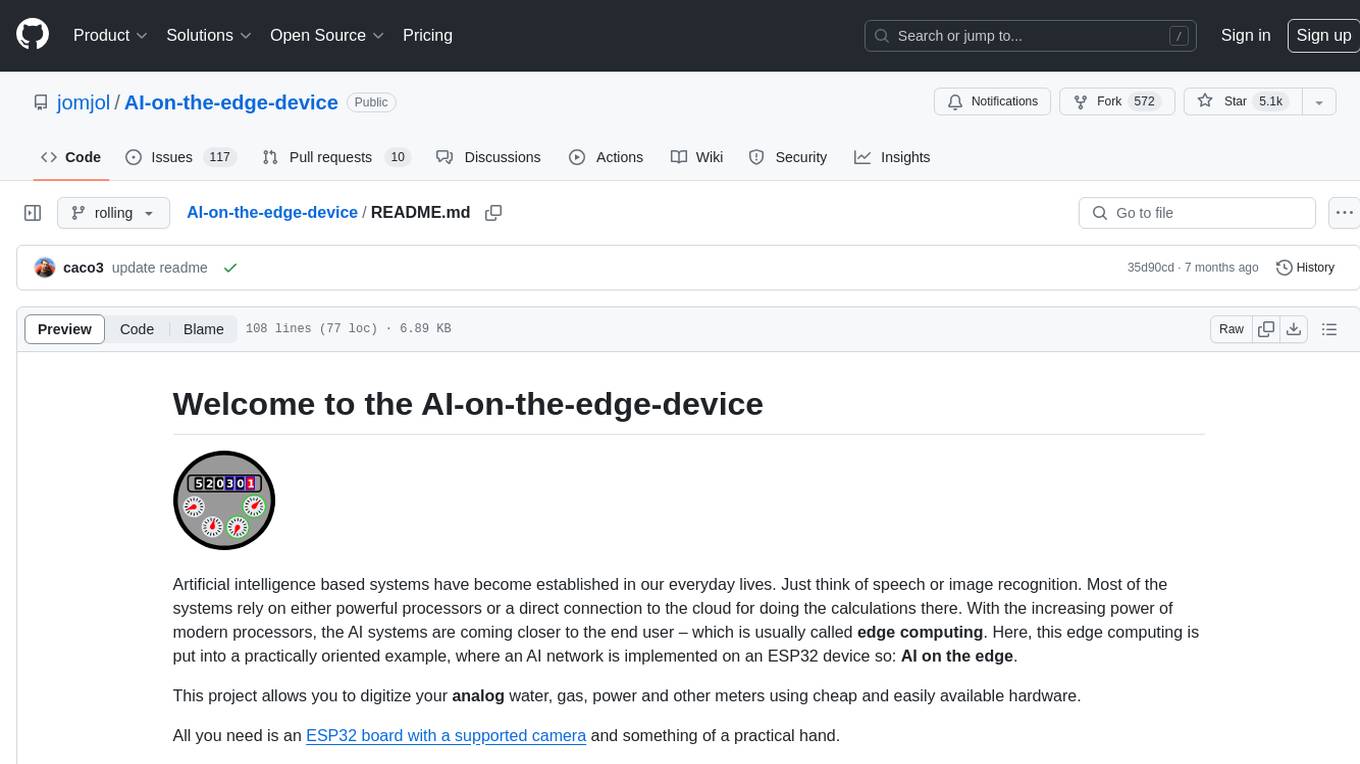Switch to the Security tab
The image size is (1360, 764).
point(788,157)
